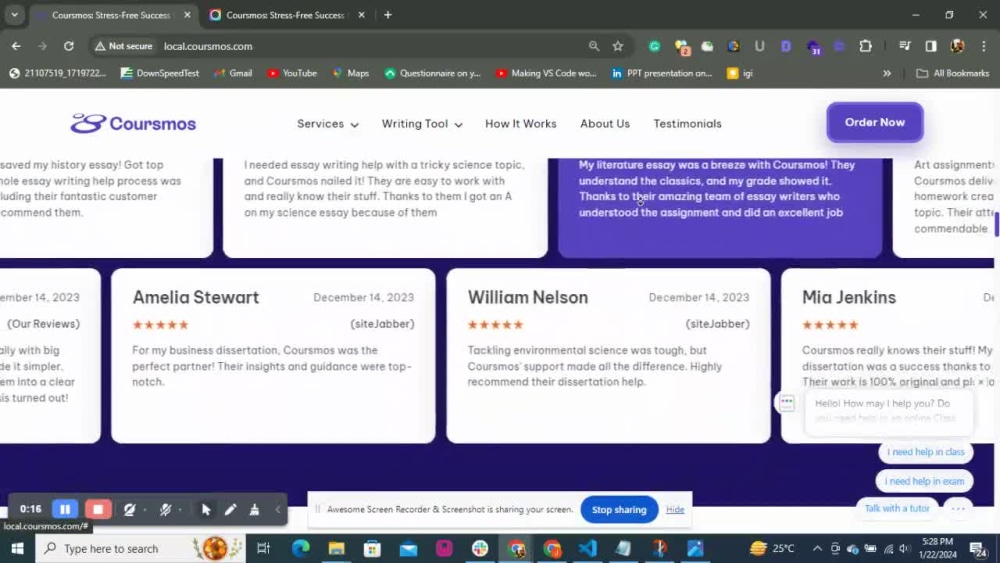Open the Testimonials section link
1000x563 pixels.
click(x=687, y=124)
